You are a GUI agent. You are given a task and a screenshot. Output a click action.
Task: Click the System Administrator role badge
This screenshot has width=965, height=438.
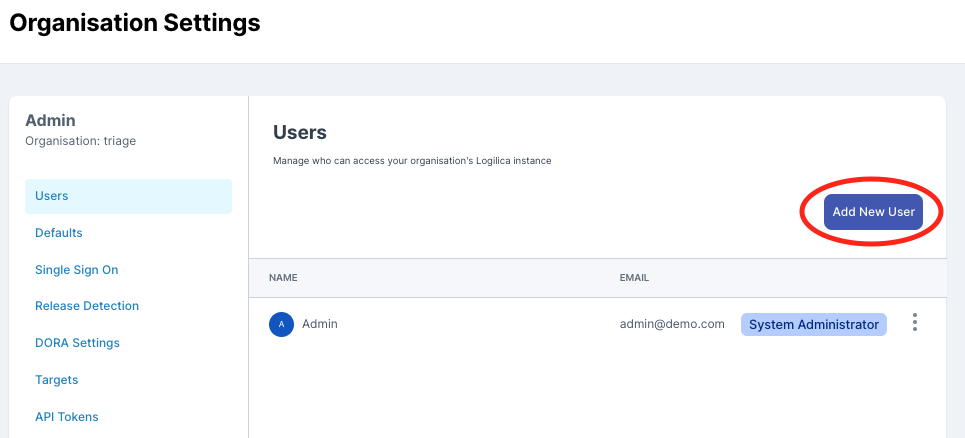click(x=813, y=324)
